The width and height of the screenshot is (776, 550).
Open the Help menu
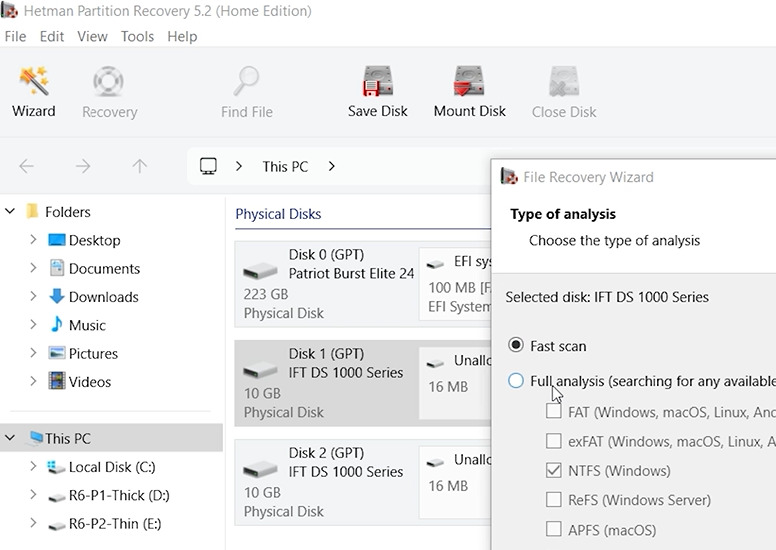182,36
